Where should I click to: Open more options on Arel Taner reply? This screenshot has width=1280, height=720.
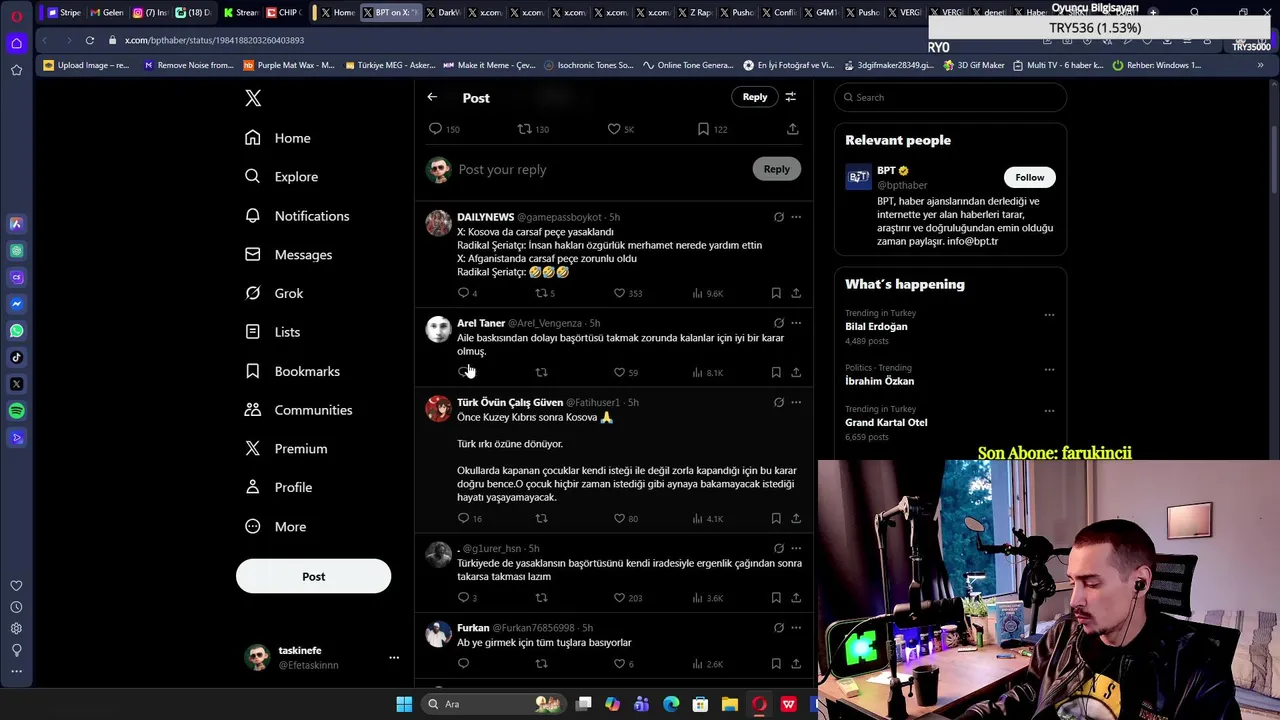coord(796,323)
